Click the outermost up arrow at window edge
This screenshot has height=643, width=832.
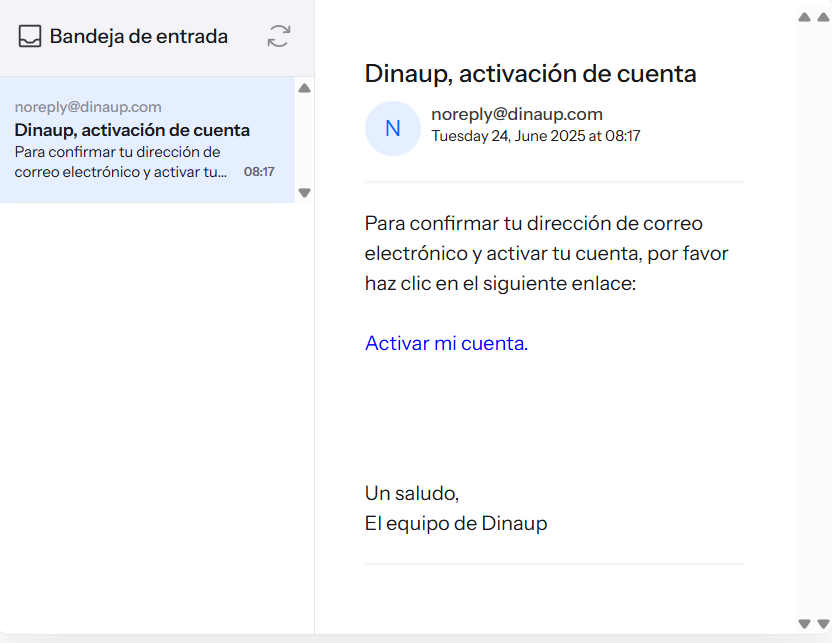822,17
